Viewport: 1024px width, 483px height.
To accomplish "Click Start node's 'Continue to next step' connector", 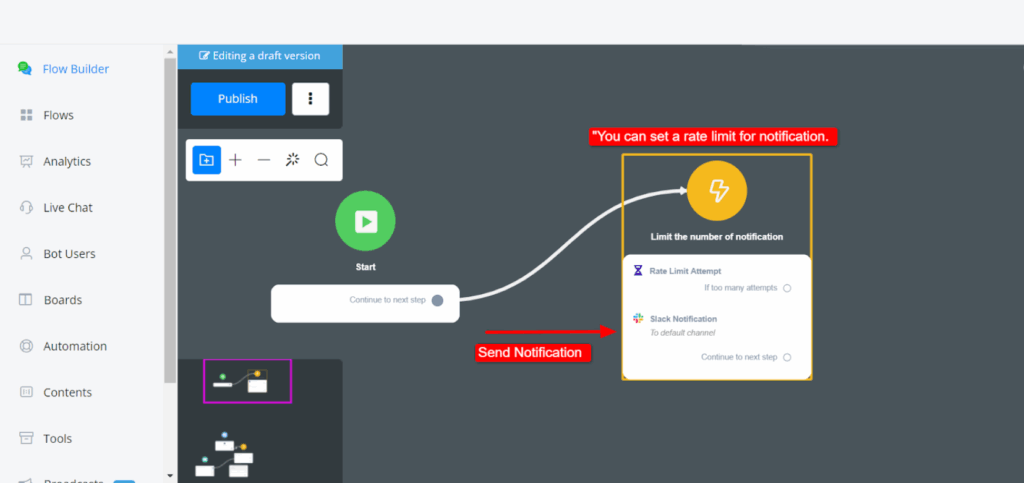I will click(x=437, y=300).
